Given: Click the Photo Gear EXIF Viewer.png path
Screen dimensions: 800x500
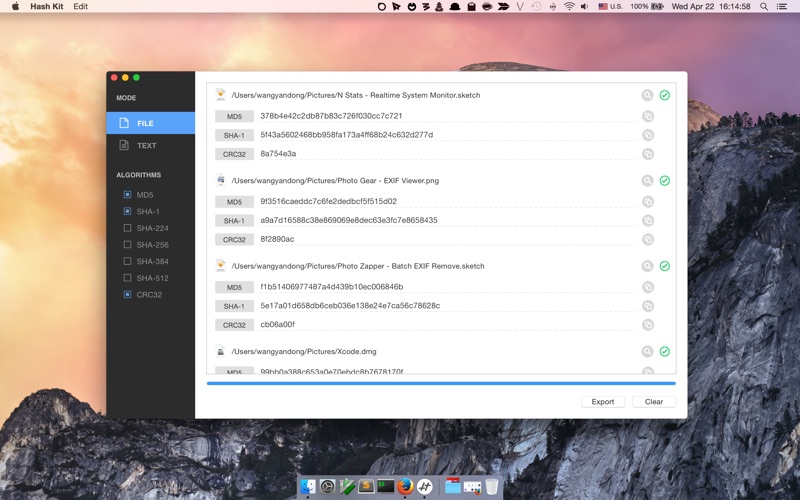Looking at the screenshot, I should point(335,181).
